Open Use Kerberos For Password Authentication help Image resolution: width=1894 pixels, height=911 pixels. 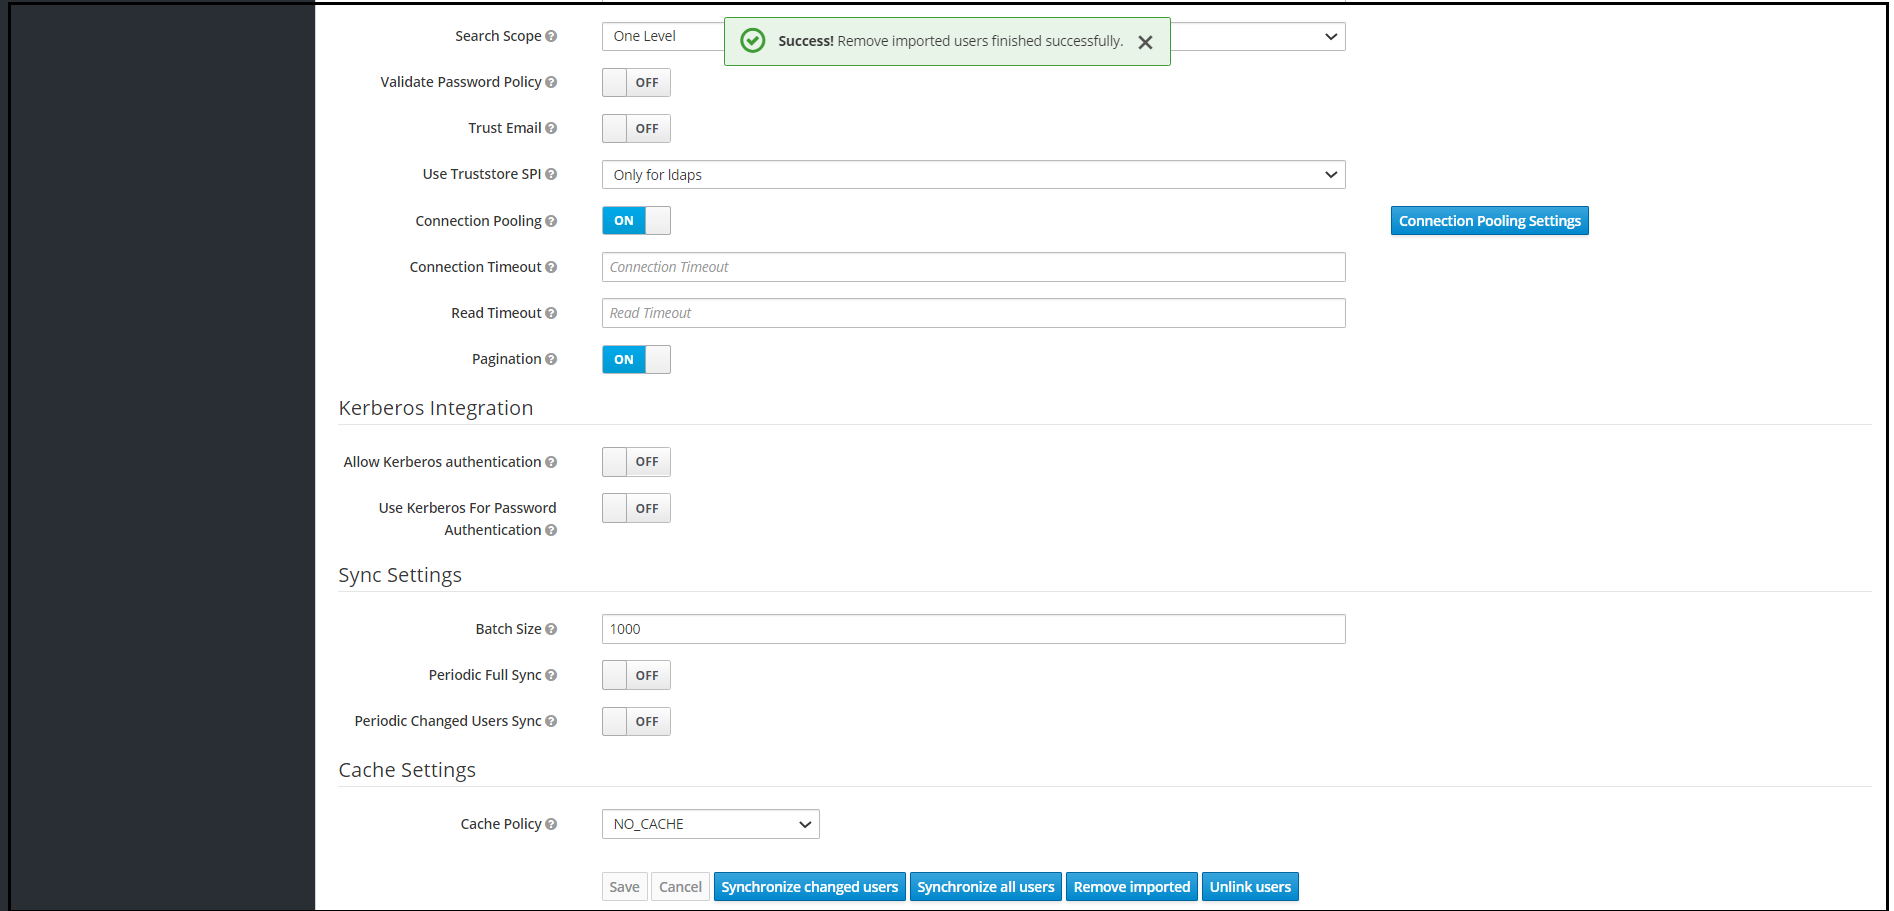[551, 530]
